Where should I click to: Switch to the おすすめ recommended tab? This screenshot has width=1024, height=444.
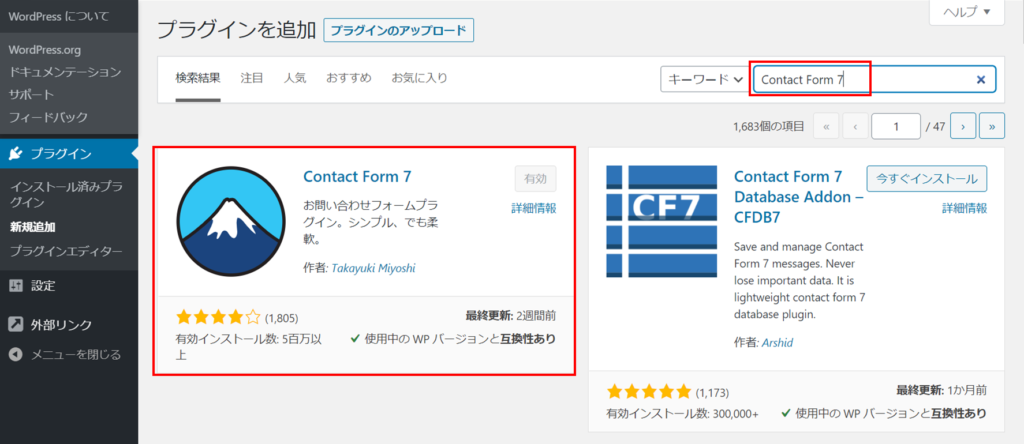coord(349,78)
